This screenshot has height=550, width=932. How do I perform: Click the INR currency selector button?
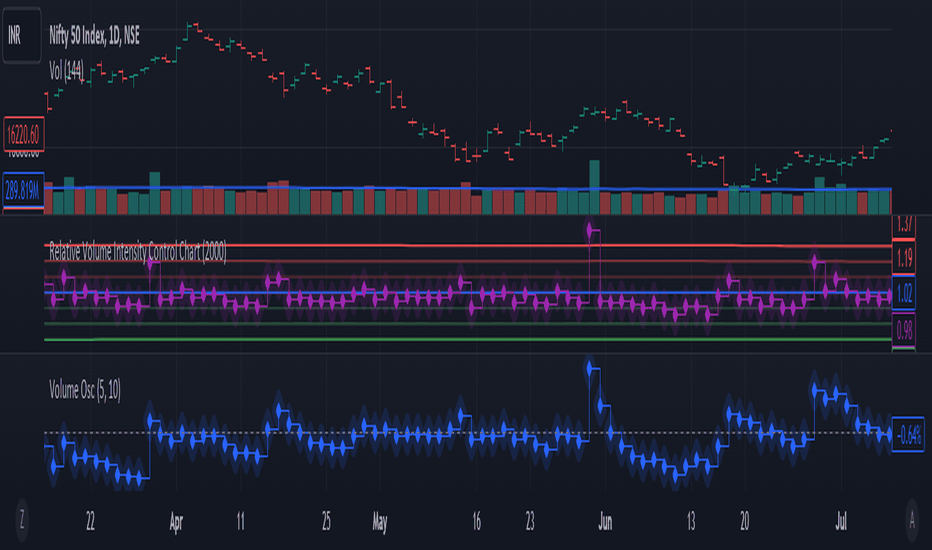(21, 35)
